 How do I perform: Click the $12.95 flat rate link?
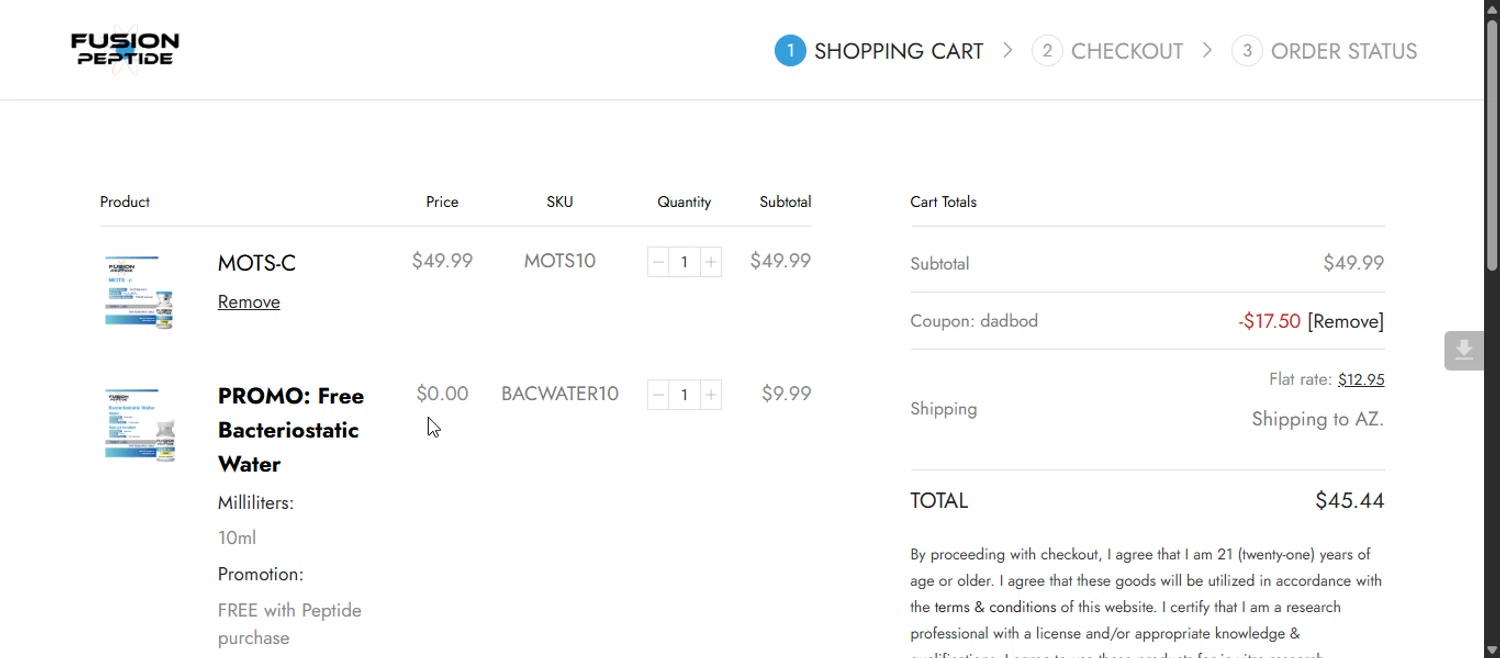click(1361, 380)
